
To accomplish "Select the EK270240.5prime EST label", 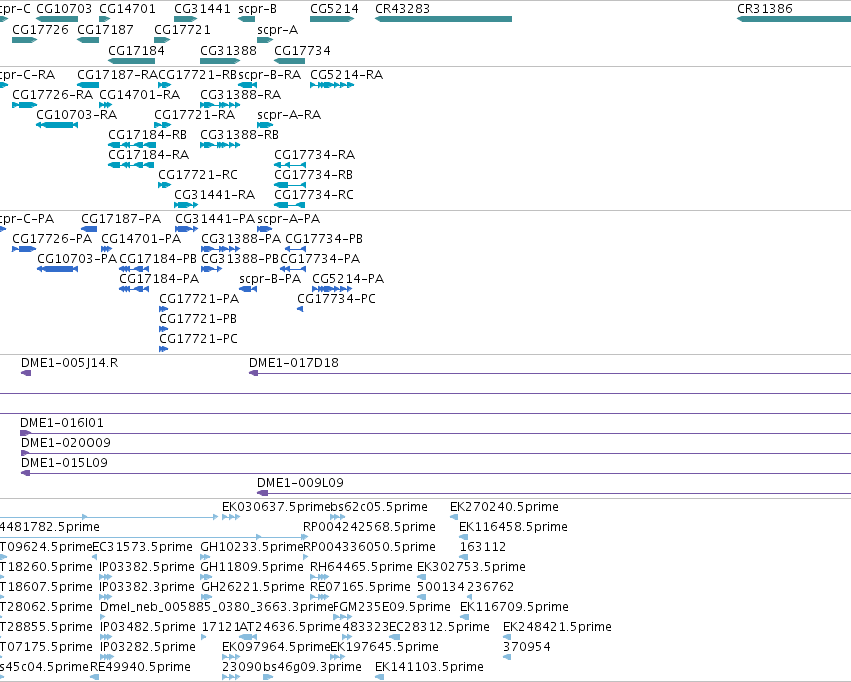I will coord(504,507).
